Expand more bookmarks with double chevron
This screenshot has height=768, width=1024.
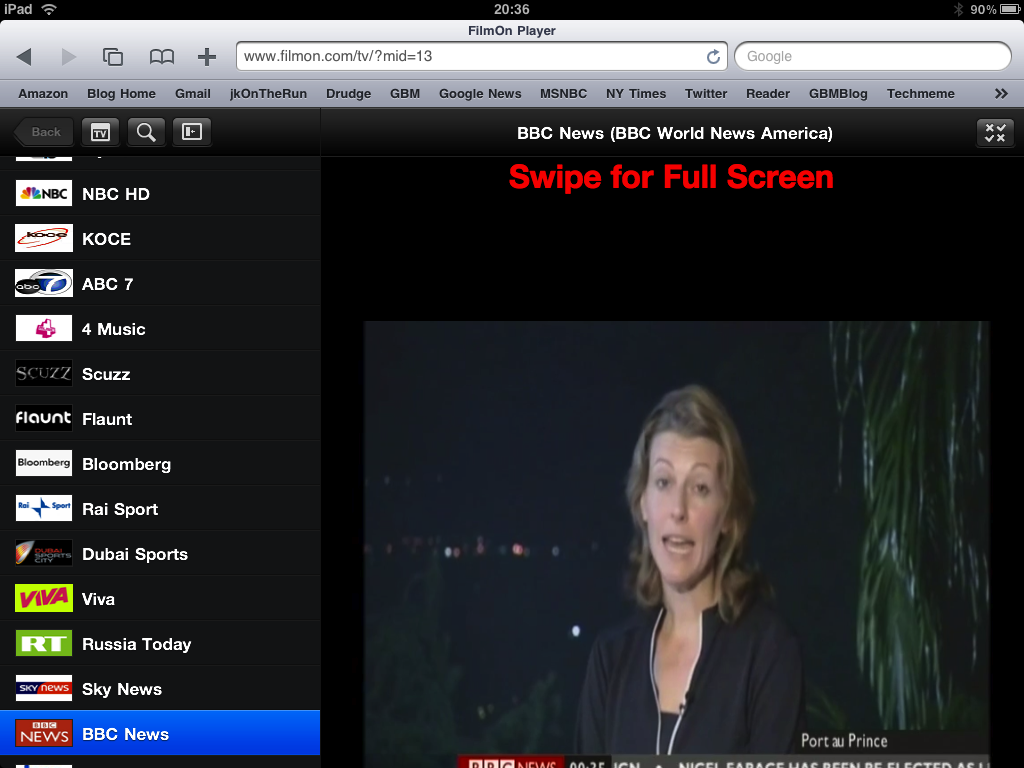pos(1001,93)
